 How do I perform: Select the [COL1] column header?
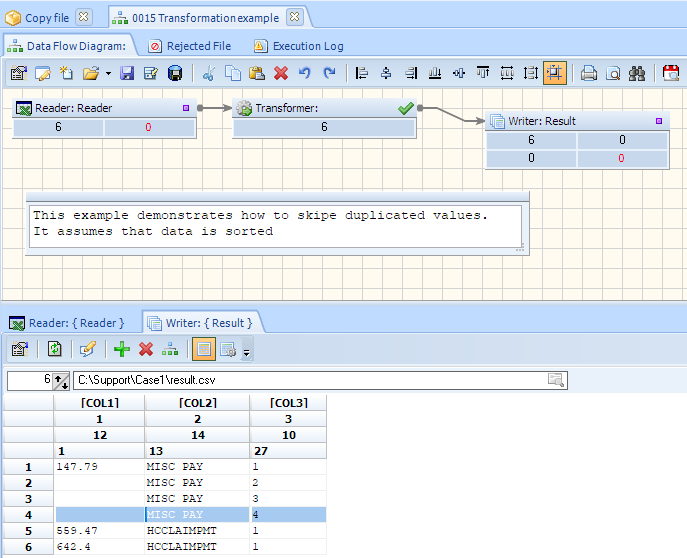click(100, 403)
